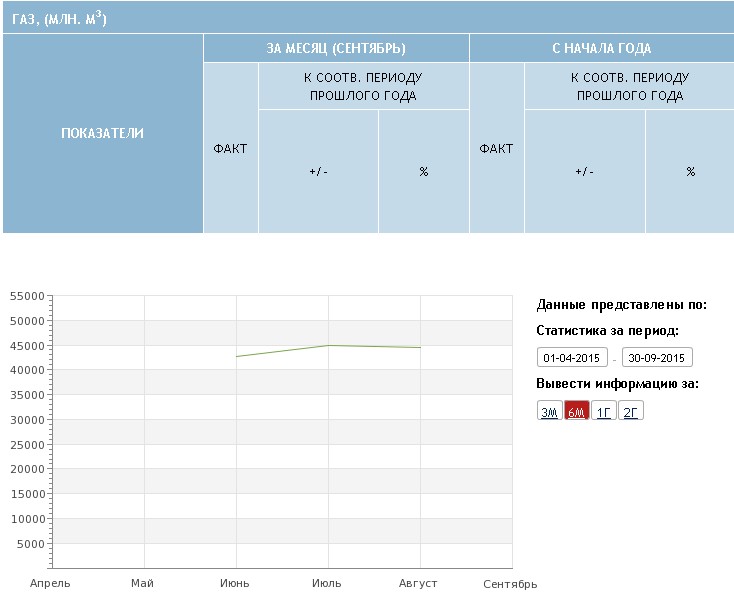Click the Апрель label on chart axis
The image size is (734, 592).
tap(50, 583)
